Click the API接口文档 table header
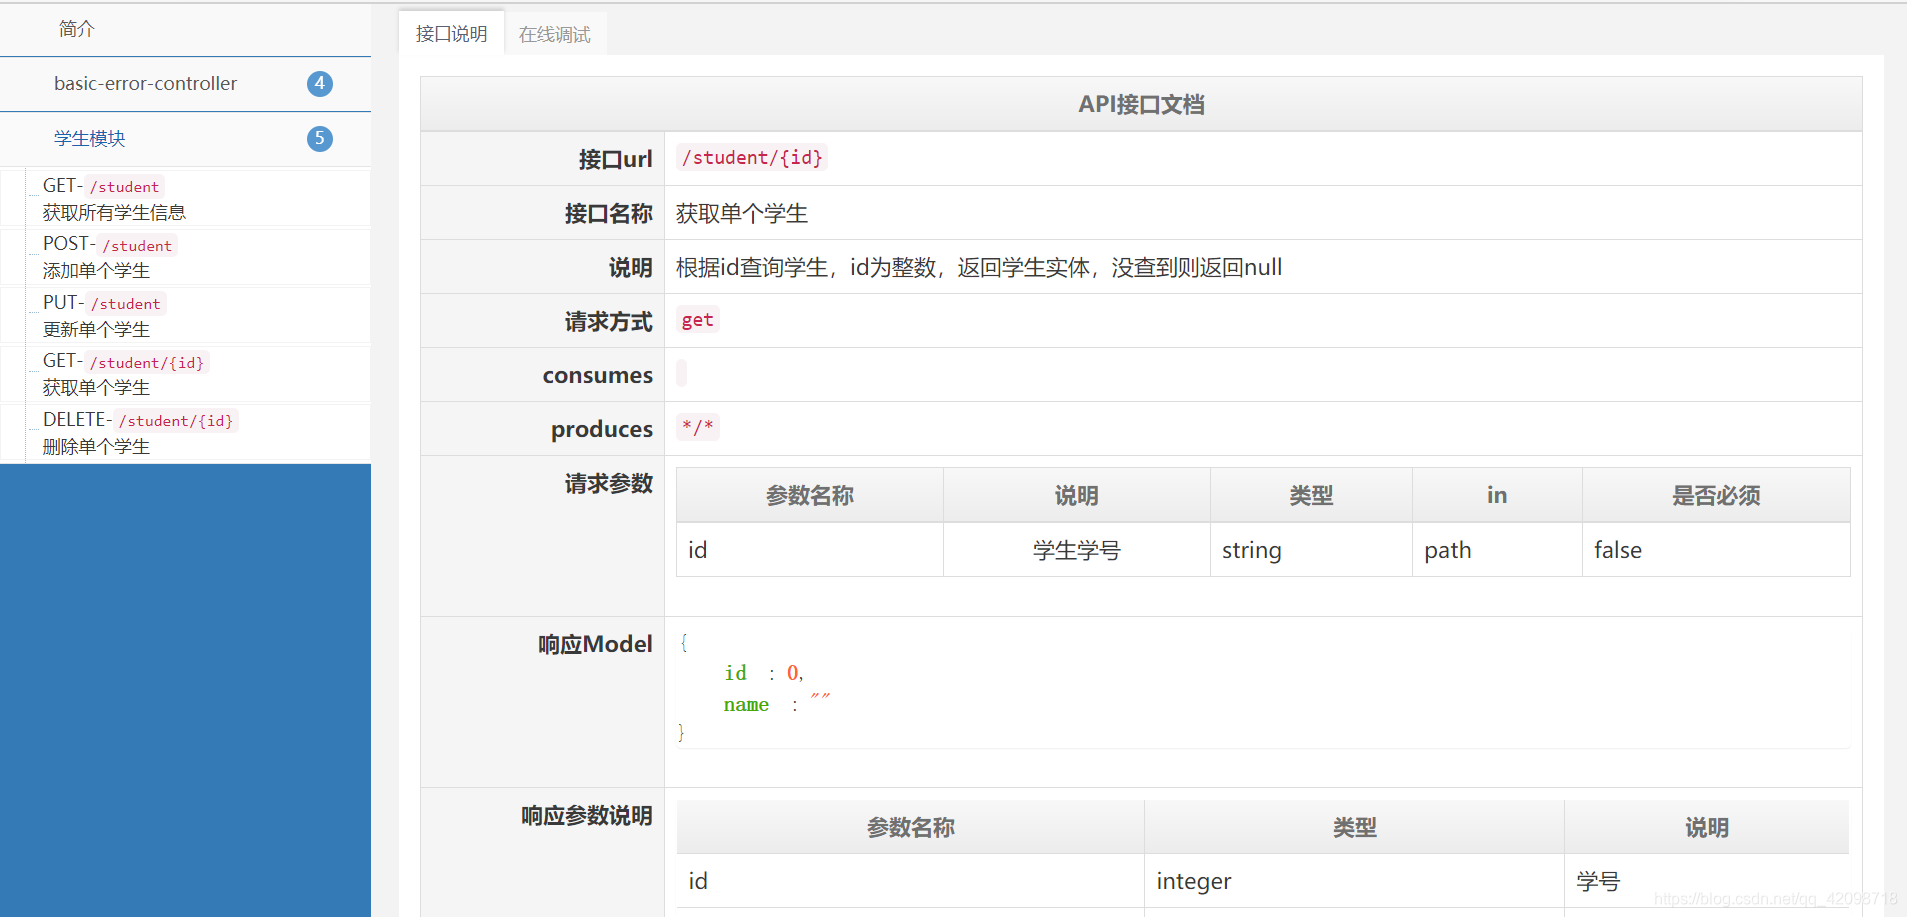The height and width of the screenshot is (917, 1907). click(x=1141, y=104)
